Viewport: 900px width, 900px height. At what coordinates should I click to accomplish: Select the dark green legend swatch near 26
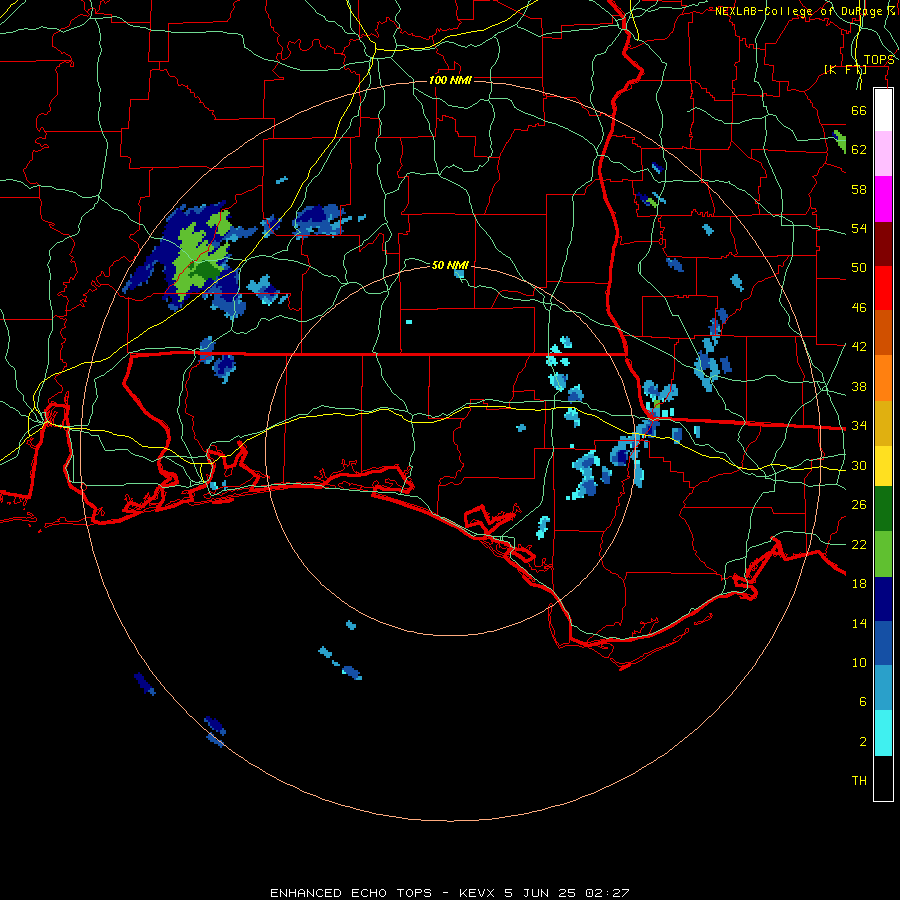(883, 509)
